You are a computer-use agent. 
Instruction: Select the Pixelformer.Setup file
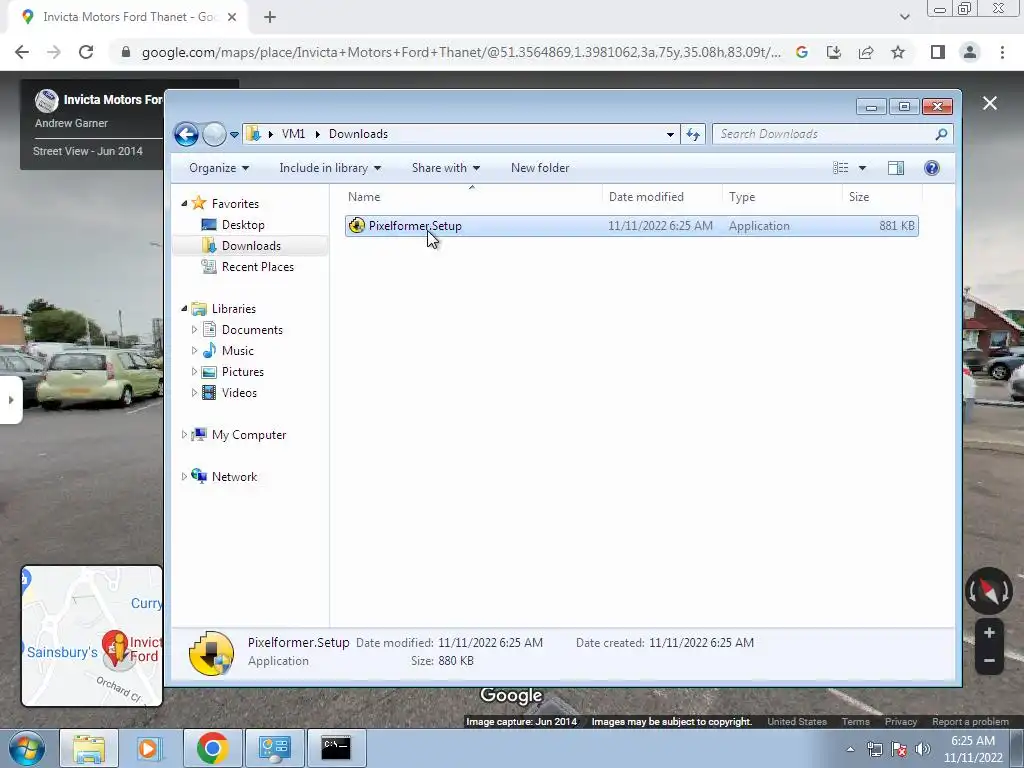pyautogui.click(x=632, y=226)
